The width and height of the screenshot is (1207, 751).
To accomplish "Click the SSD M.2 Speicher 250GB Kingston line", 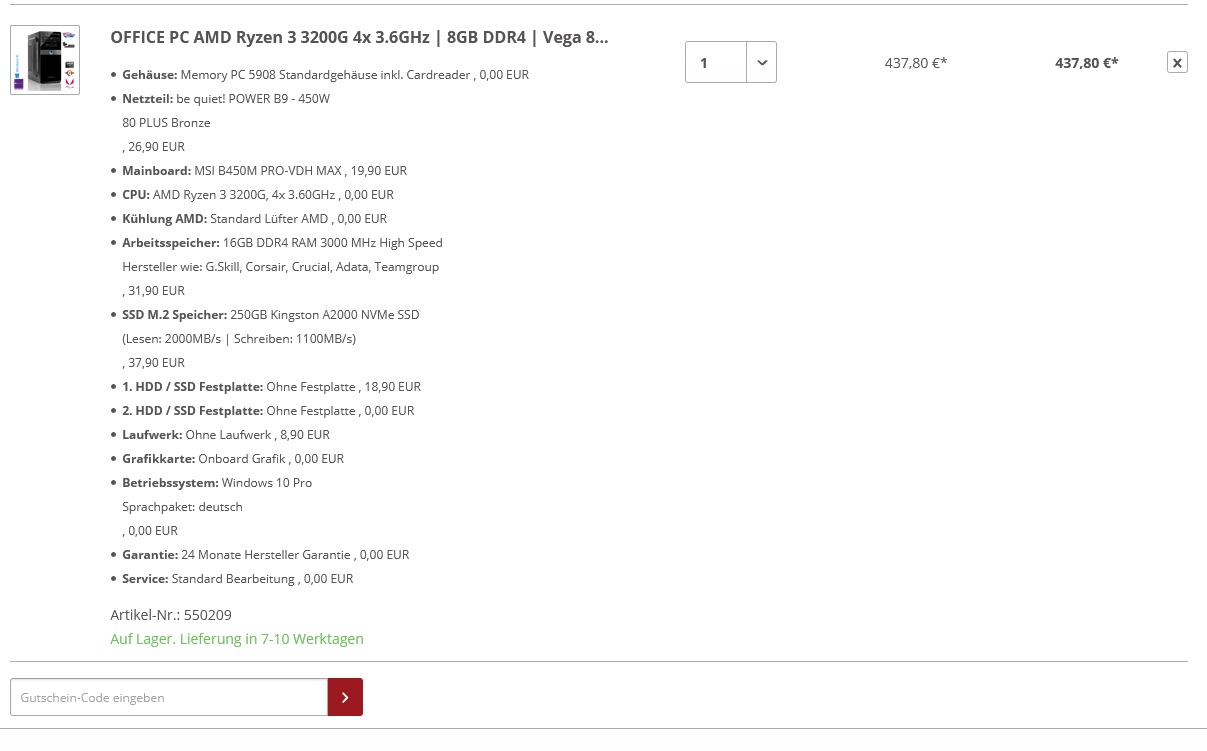I will (271, 315).
